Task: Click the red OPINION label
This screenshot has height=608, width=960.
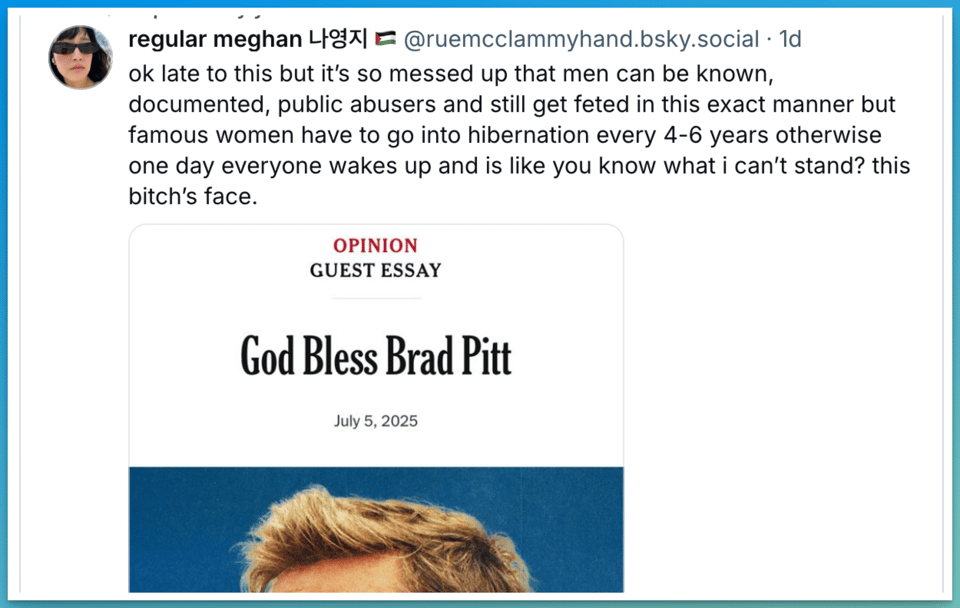Action: (375, 245)
